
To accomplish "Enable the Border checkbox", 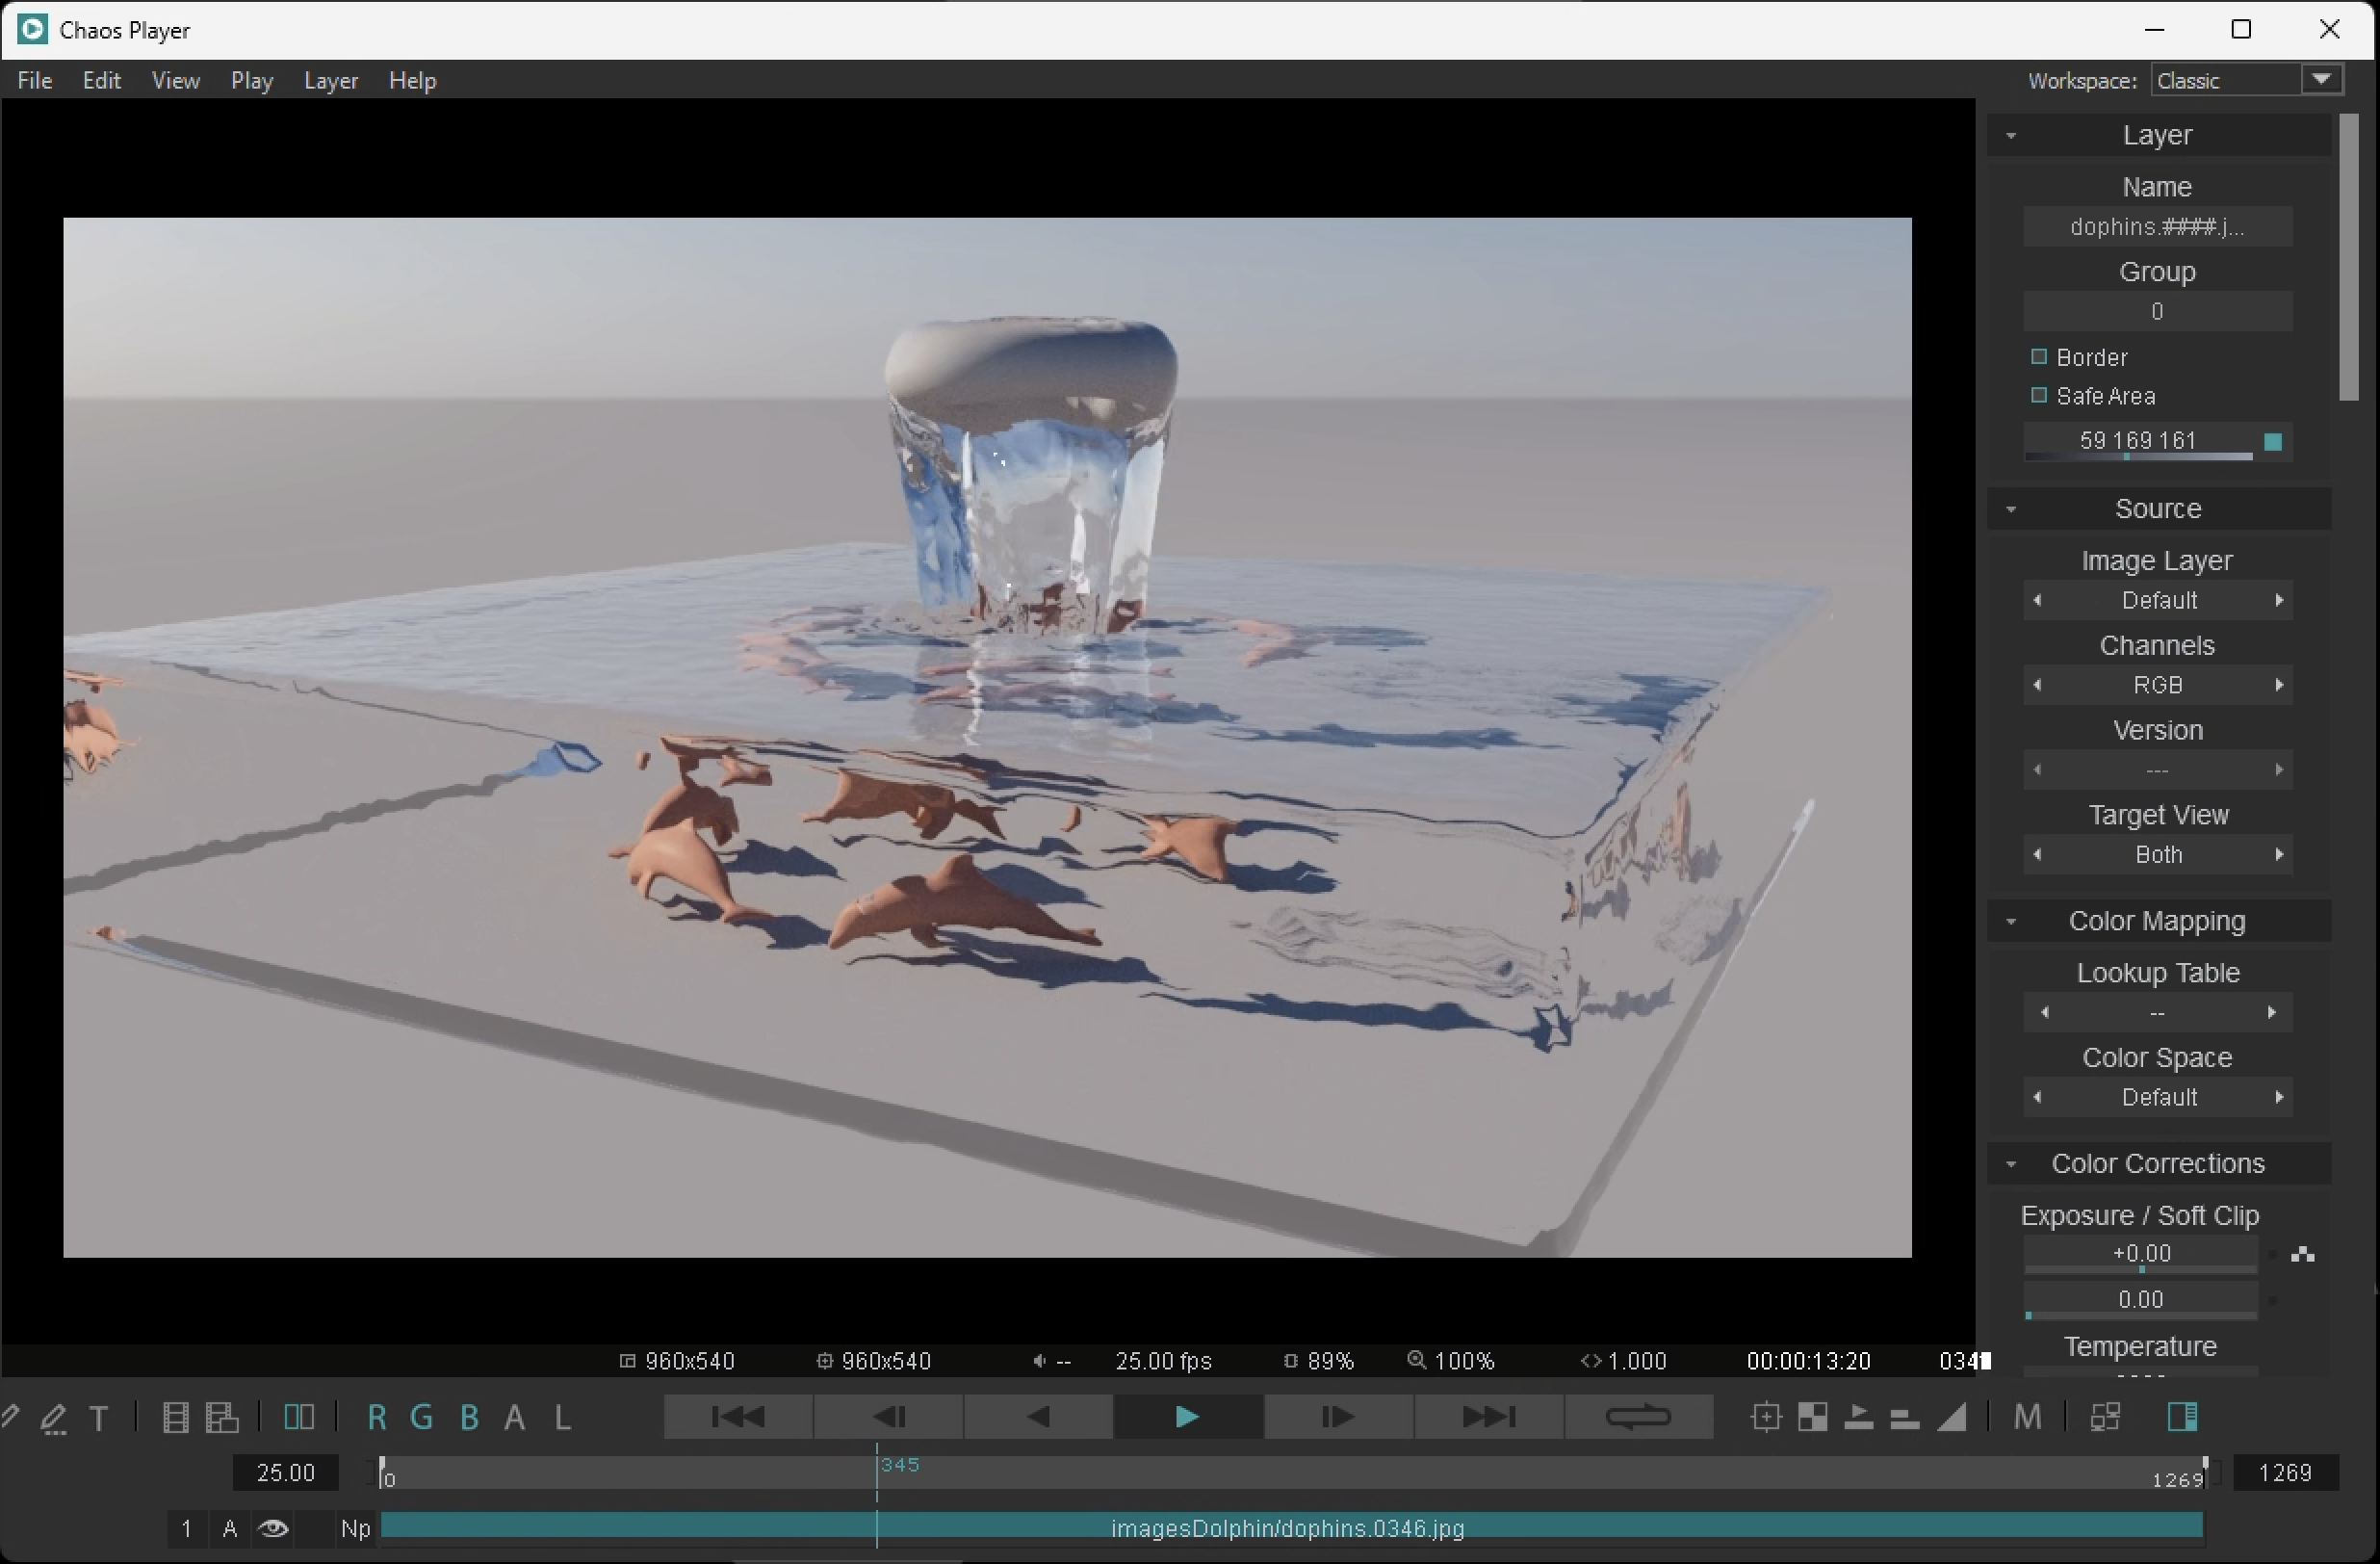I will pyautogui.click(x=2039, y=357).
